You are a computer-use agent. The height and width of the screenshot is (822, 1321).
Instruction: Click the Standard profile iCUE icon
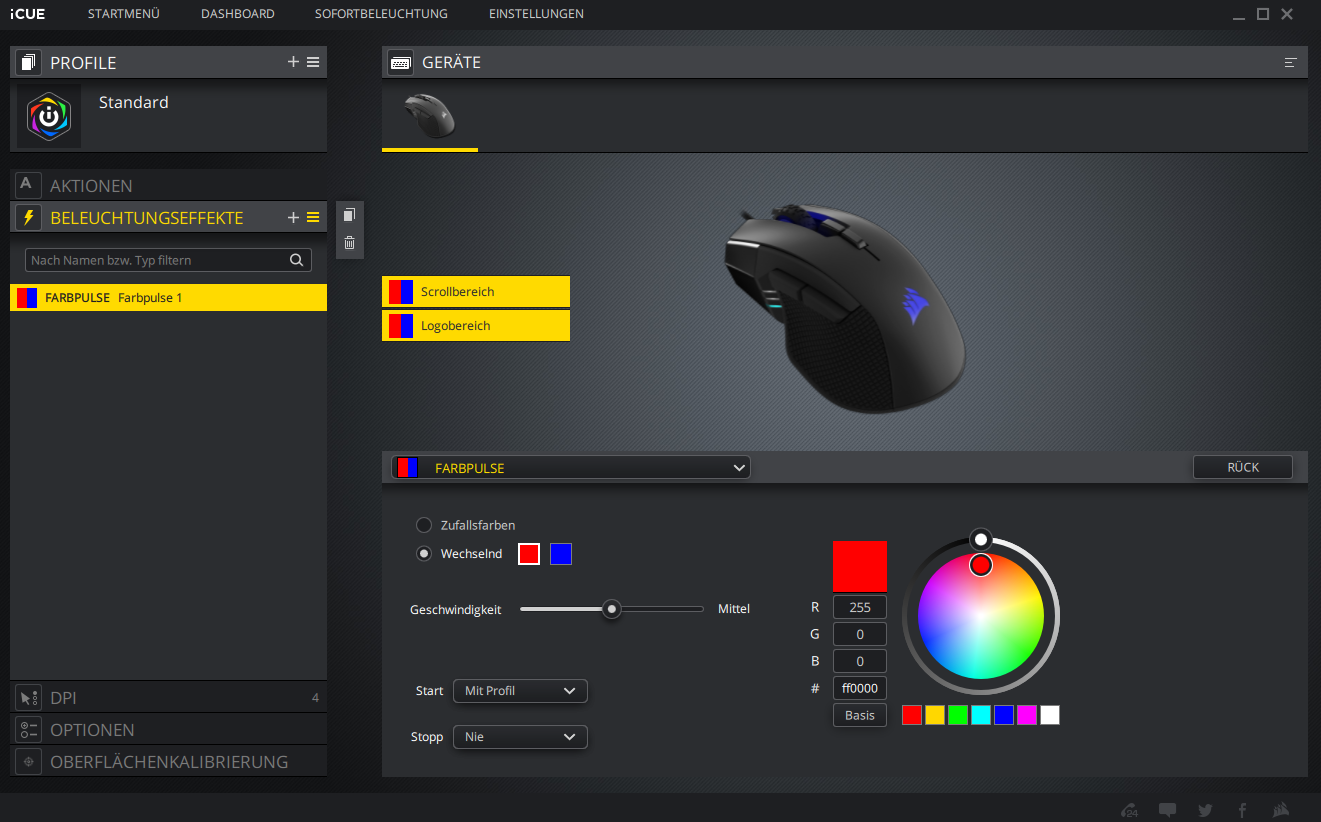(x=48, y=116)
